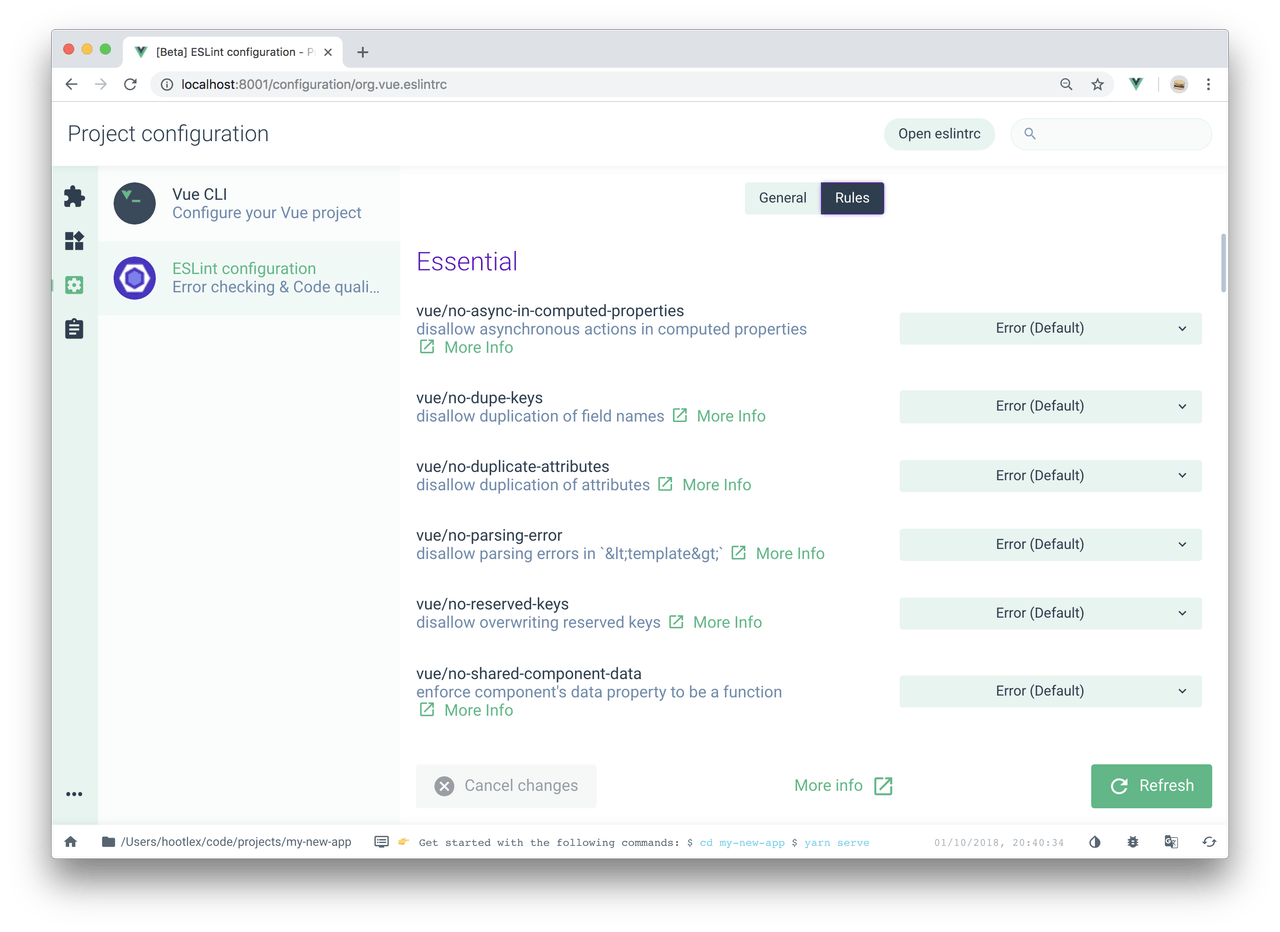Bookmark this page with the star icon
Viewport: 1280px width, 932px height.
(1097, 84)
